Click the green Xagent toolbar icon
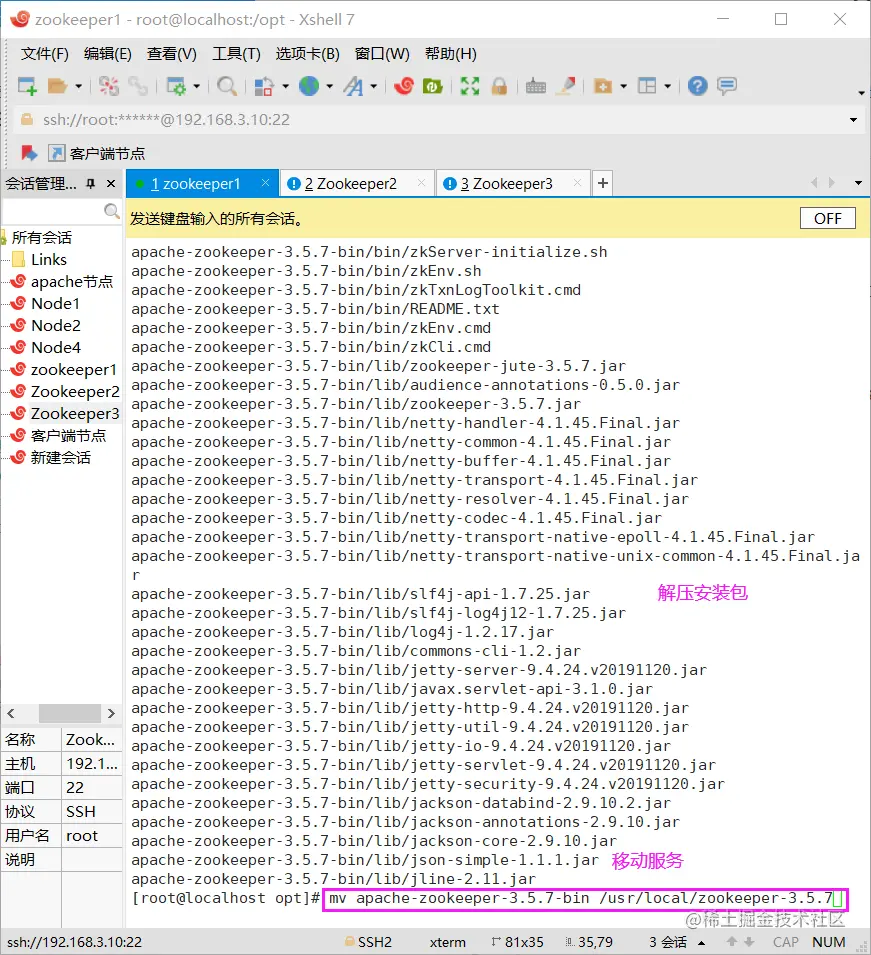Image resolution: width=871 pixels, height=955 pixels. (432, 86)
